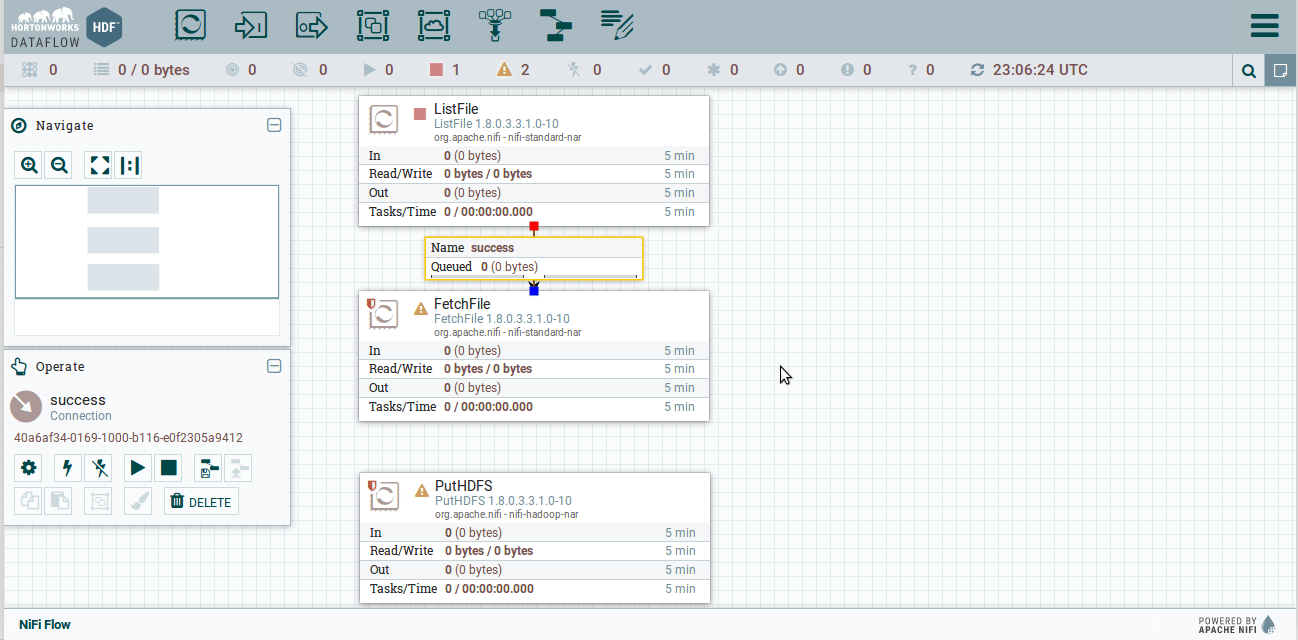The width and height of the screenshot is (1298, 640).
Task: Select the Template toolbar icon
Action: point(556,25)
